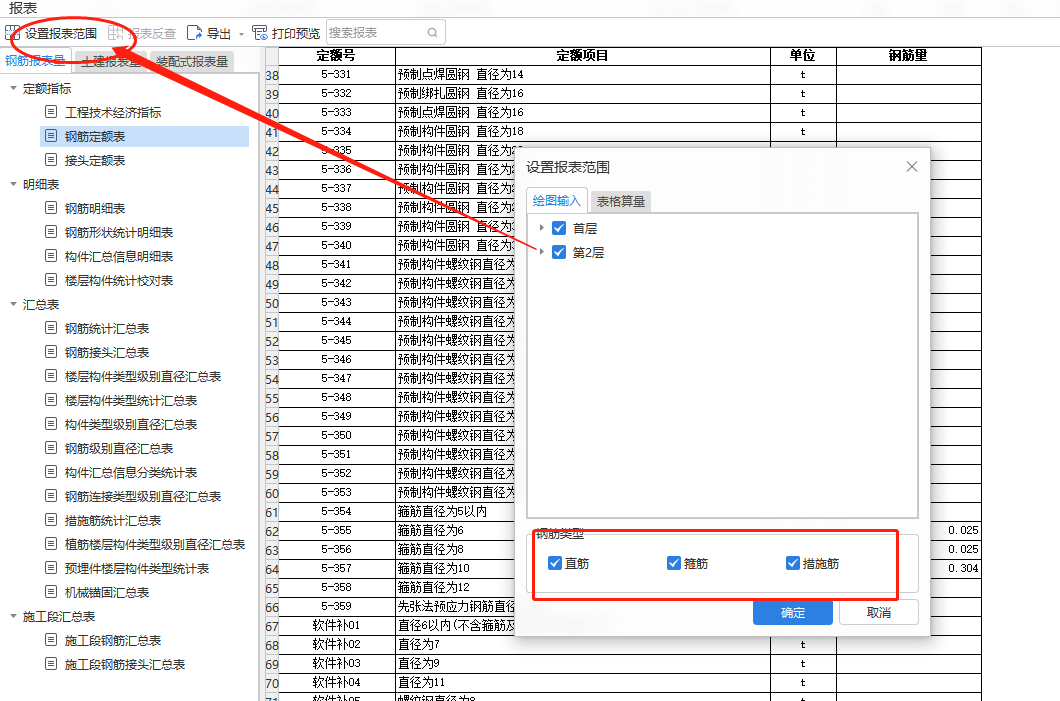Open the 打印预览 print preview icon

coord(260,33)
